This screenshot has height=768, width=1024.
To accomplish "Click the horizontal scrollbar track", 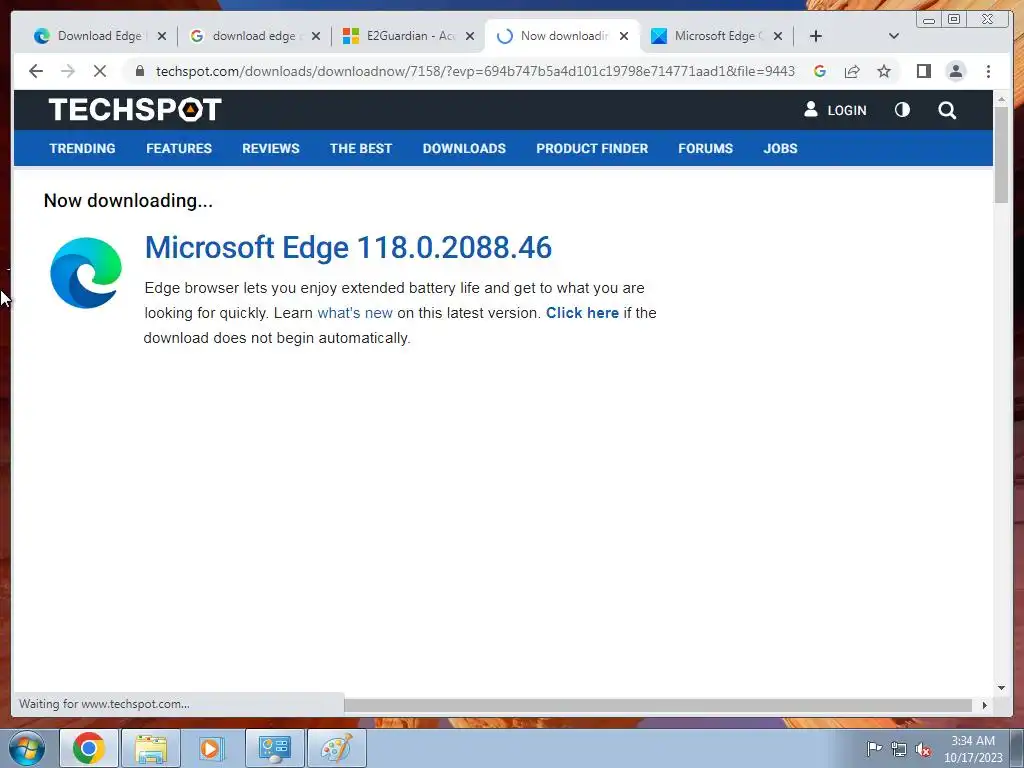I will 658,705.
